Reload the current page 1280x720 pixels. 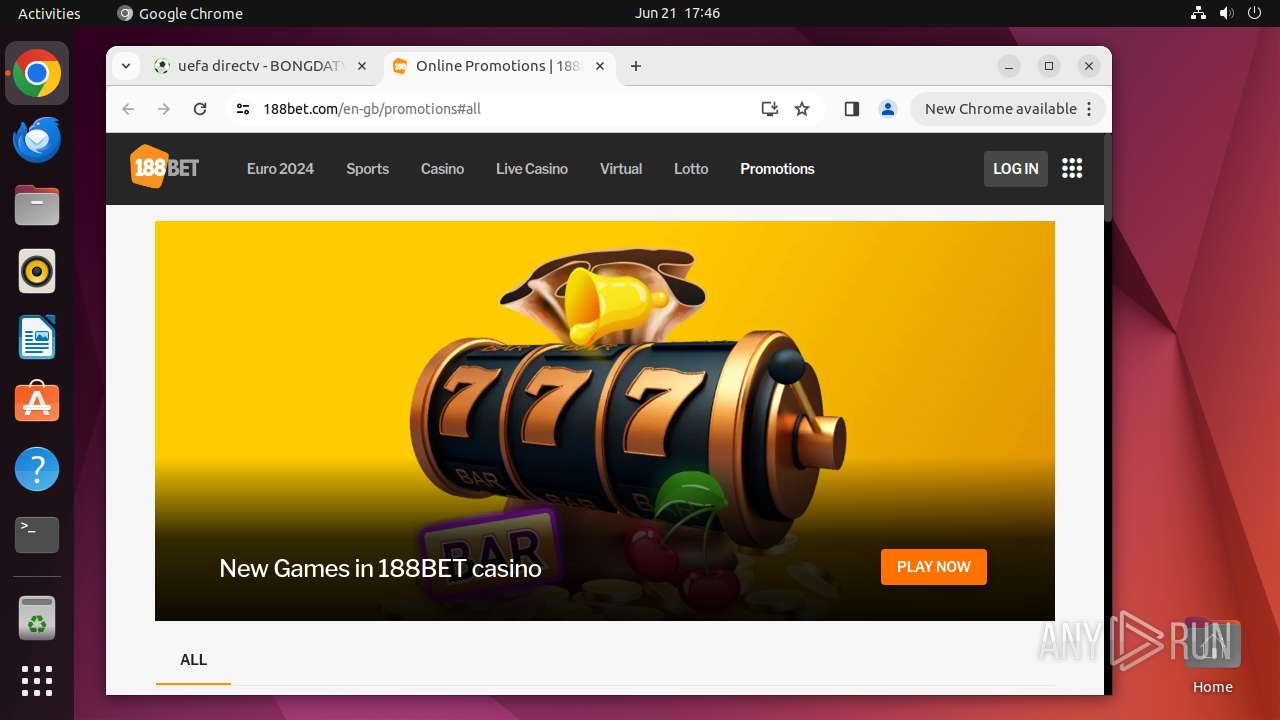click(200, 109)
